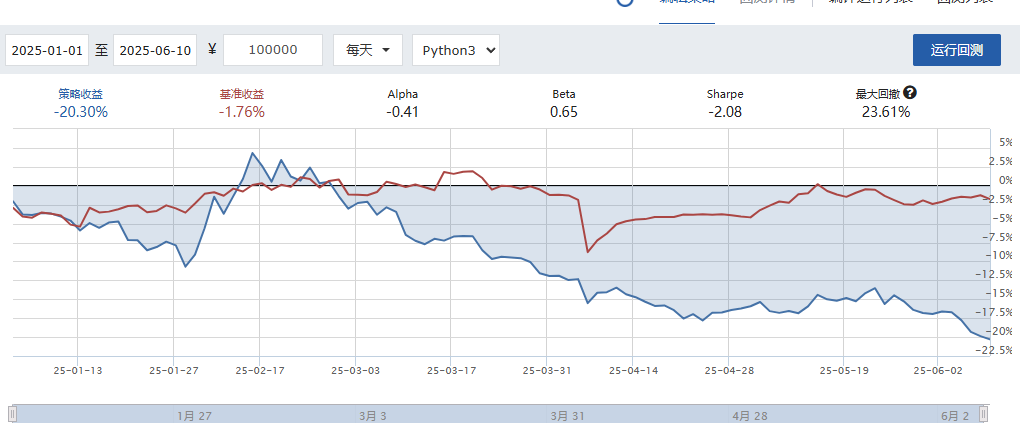Click the help icon beside 最大回撤

click(x=910, y=93)
